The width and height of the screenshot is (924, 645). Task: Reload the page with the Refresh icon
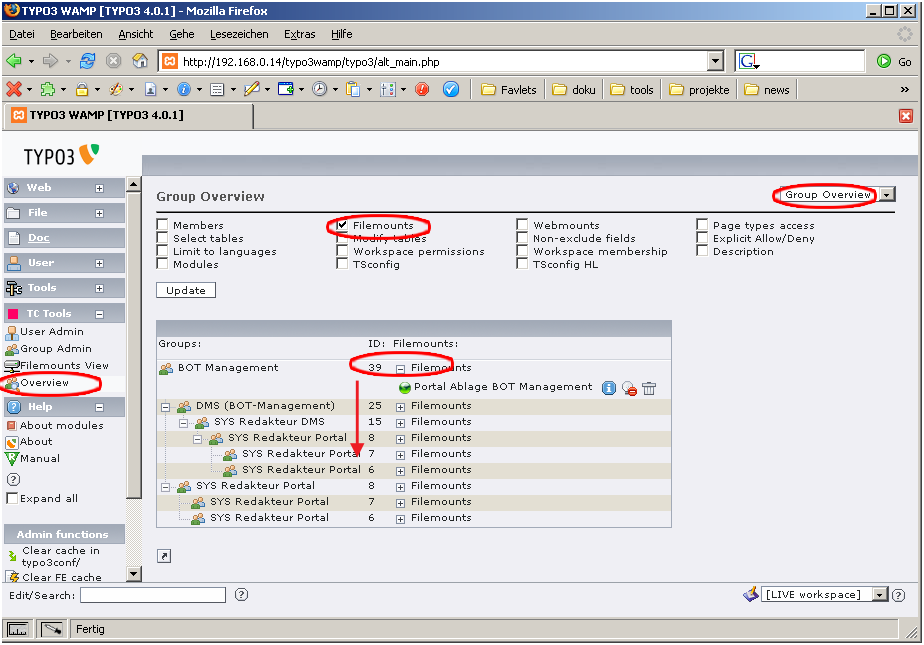tap(88, 61)
